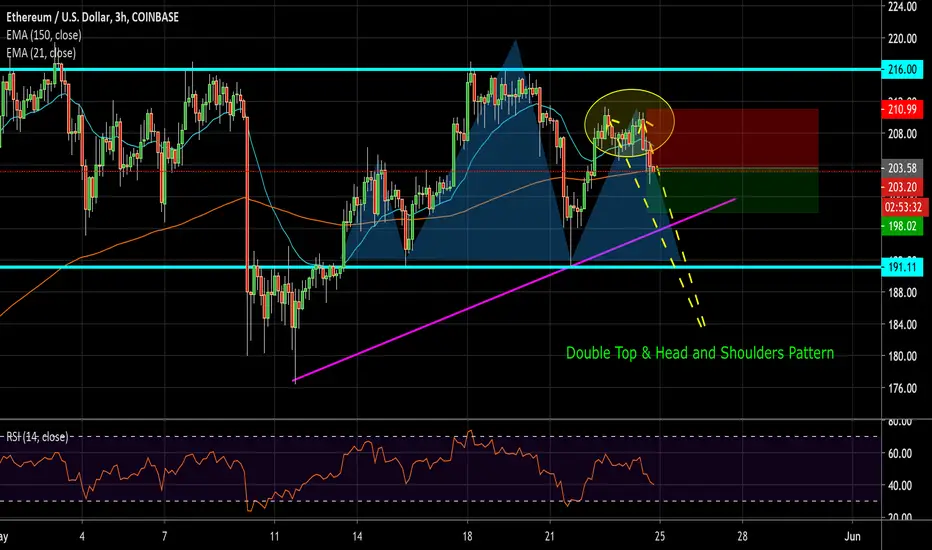This screenshot has height=550, width=932.
Task: Click the 14 date label on time axis
Action: (x=357, y=536)
